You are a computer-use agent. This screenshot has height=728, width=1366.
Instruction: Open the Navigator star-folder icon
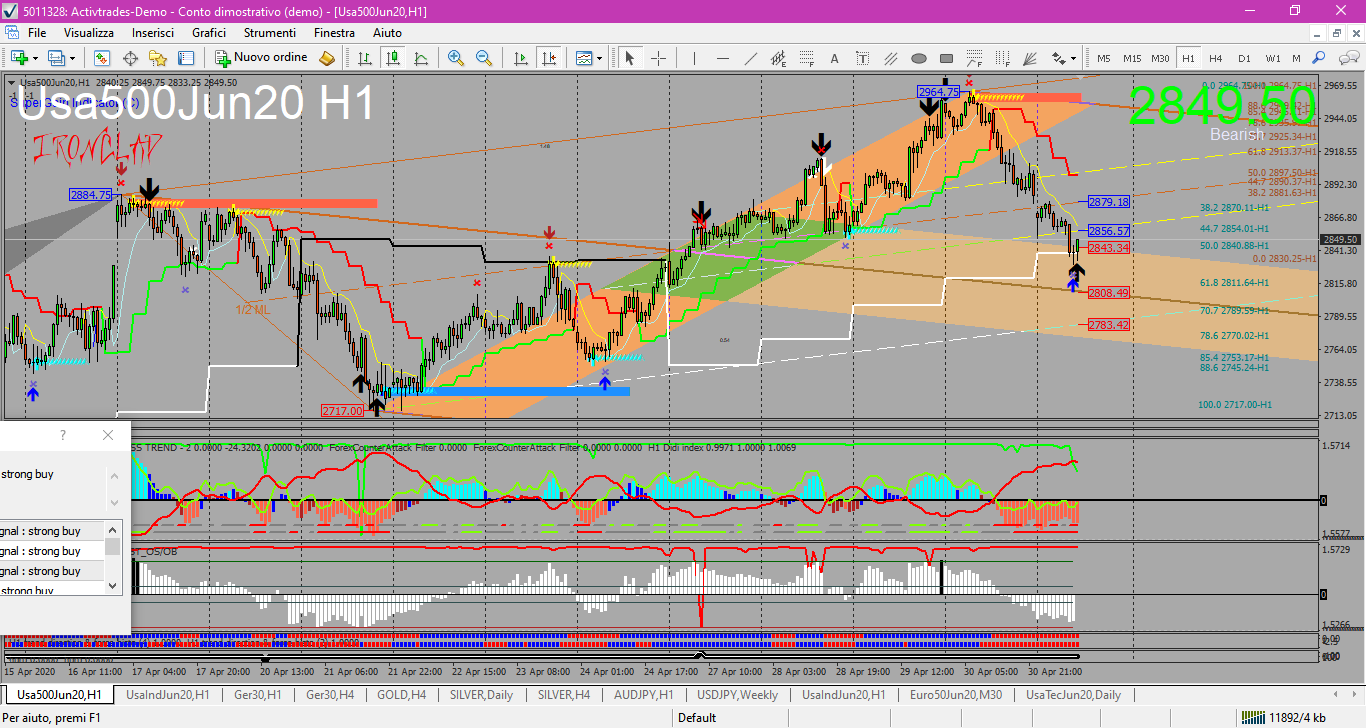pyautogui.click(x=158, y=58)
